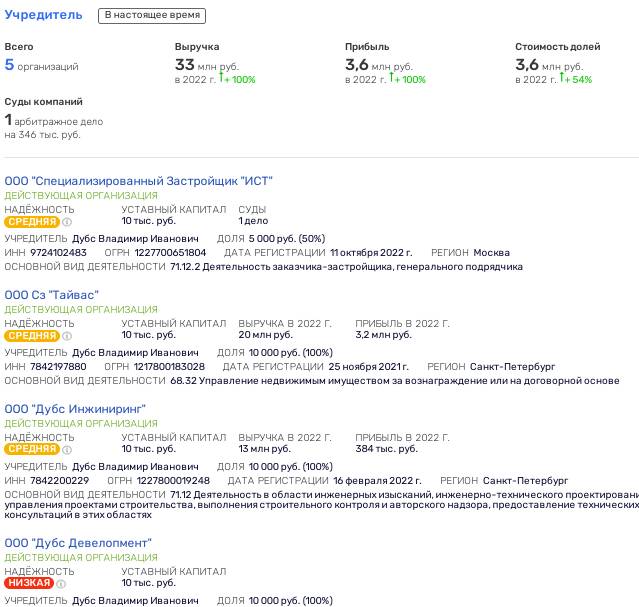The image size is (639, 607).
Task: Click the red НИЗКАЯ reliability badge
Action: pos(29,583)
